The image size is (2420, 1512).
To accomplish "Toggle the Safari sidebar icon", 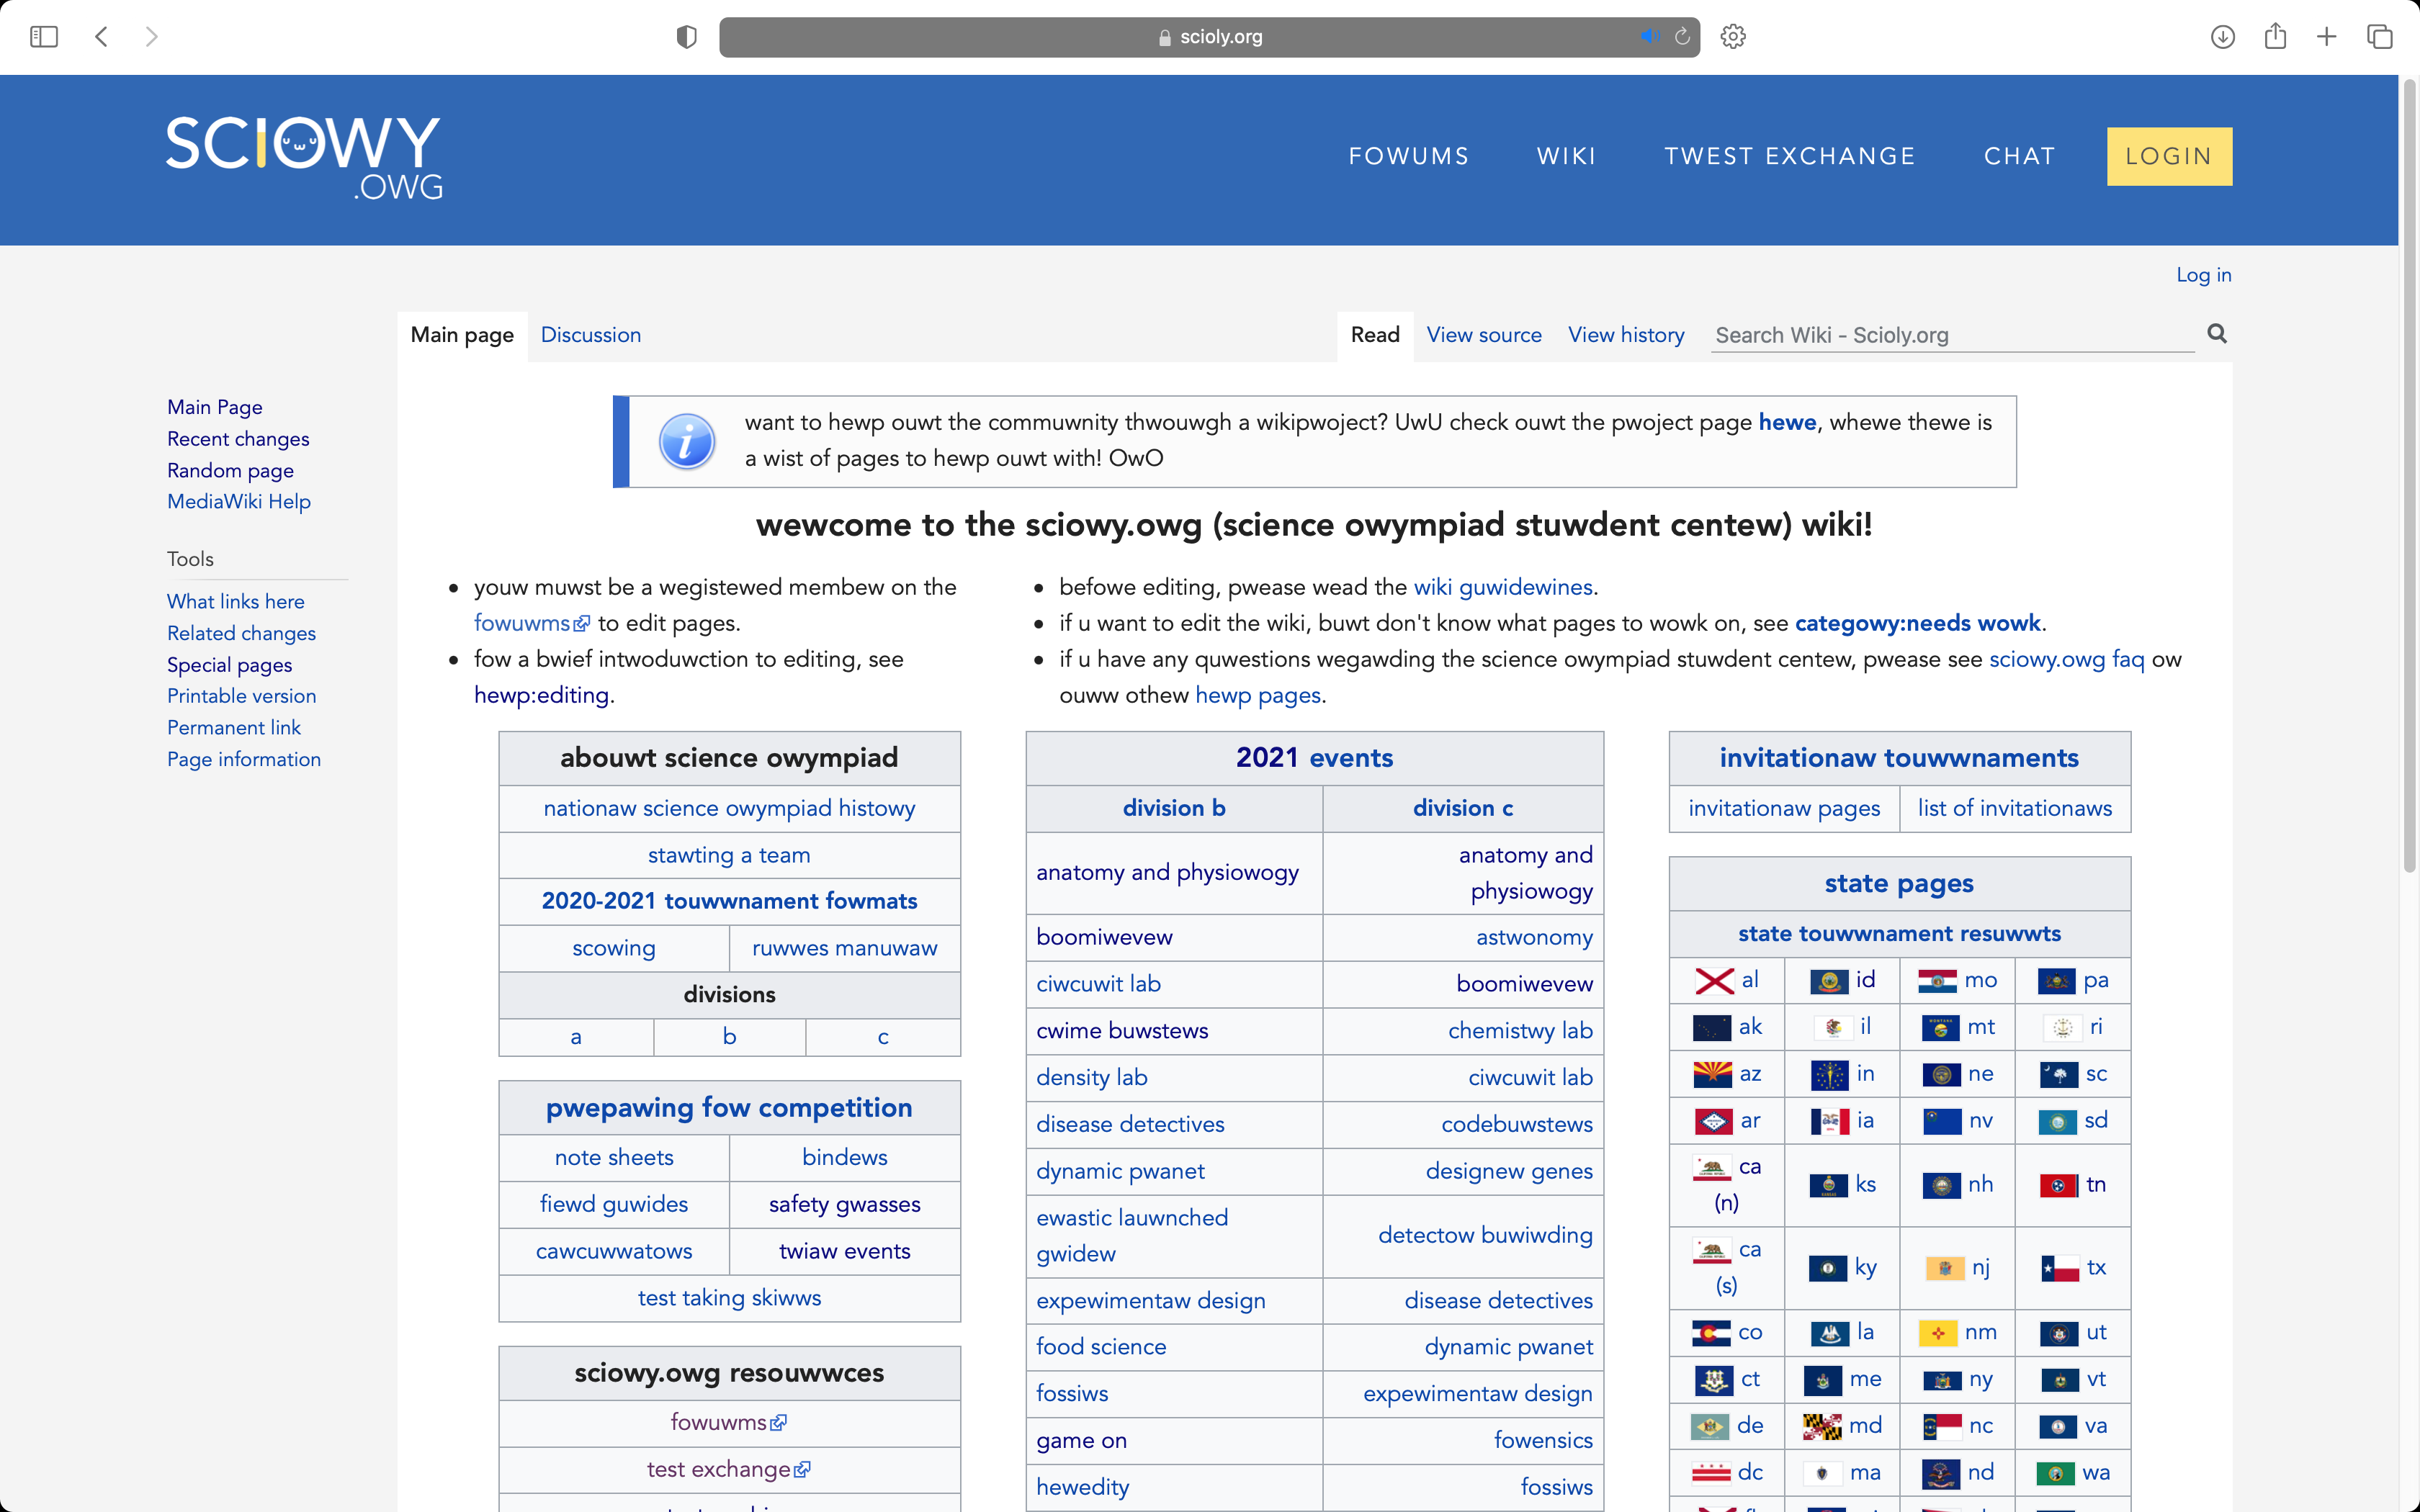I will [x=44, y=37].
